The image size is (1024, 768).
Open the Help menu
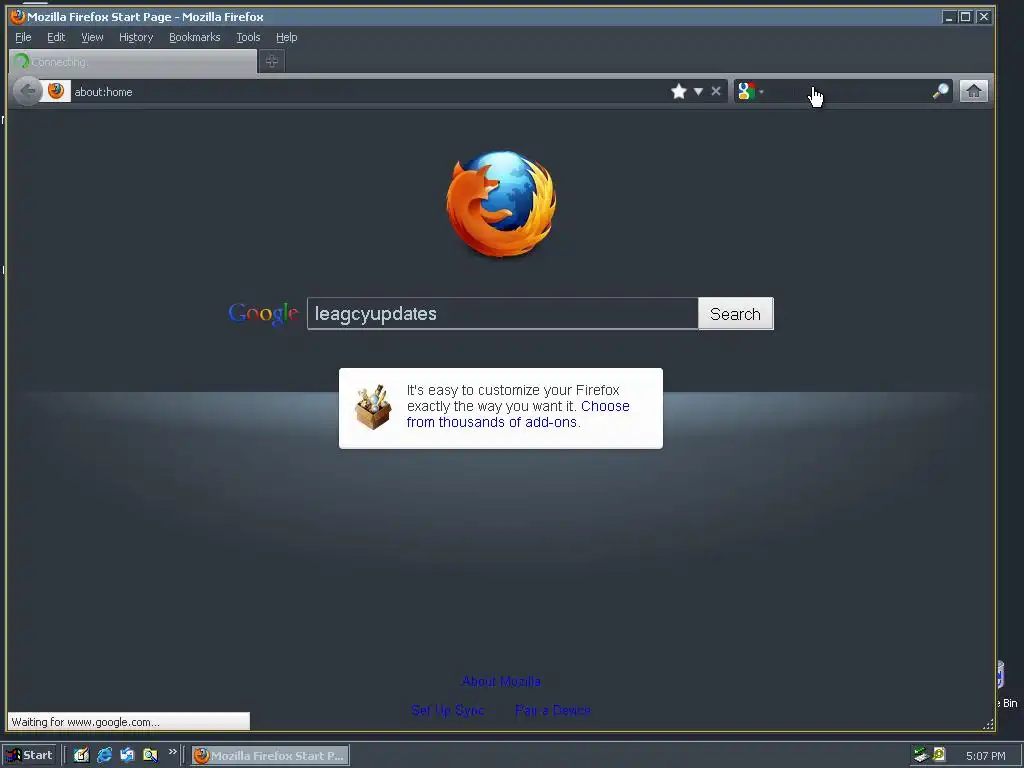[287, 37]
